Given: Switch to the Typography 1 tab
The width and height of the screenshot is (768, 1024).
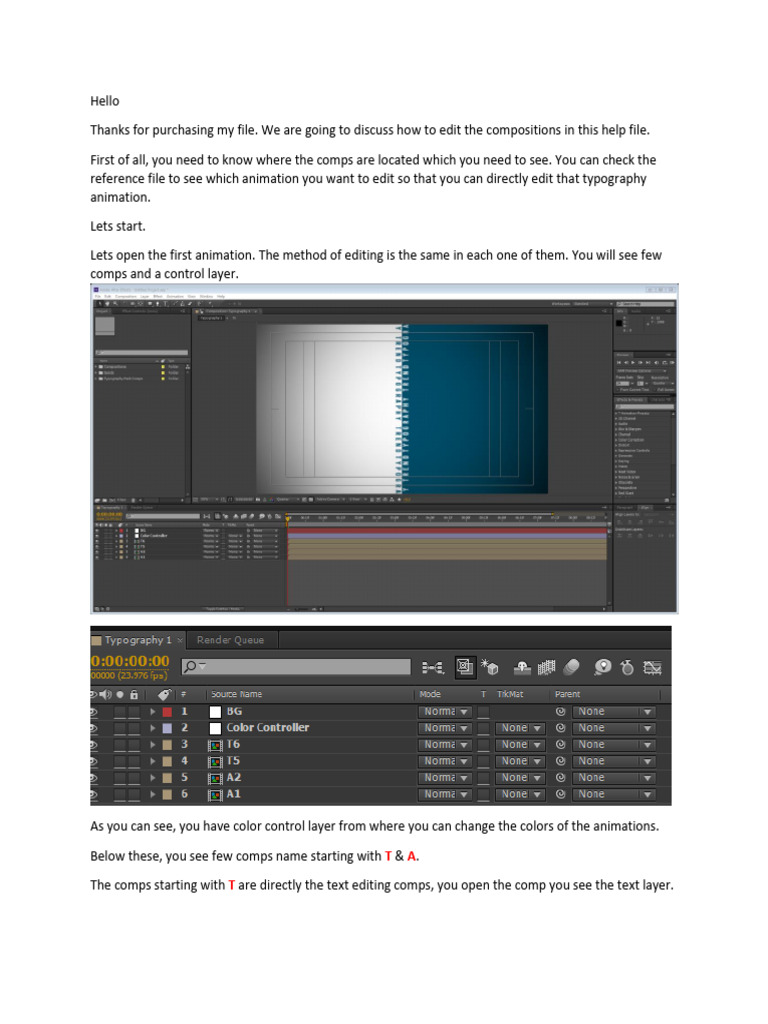Looking at the screenshot, I should [x=138, y=640].
